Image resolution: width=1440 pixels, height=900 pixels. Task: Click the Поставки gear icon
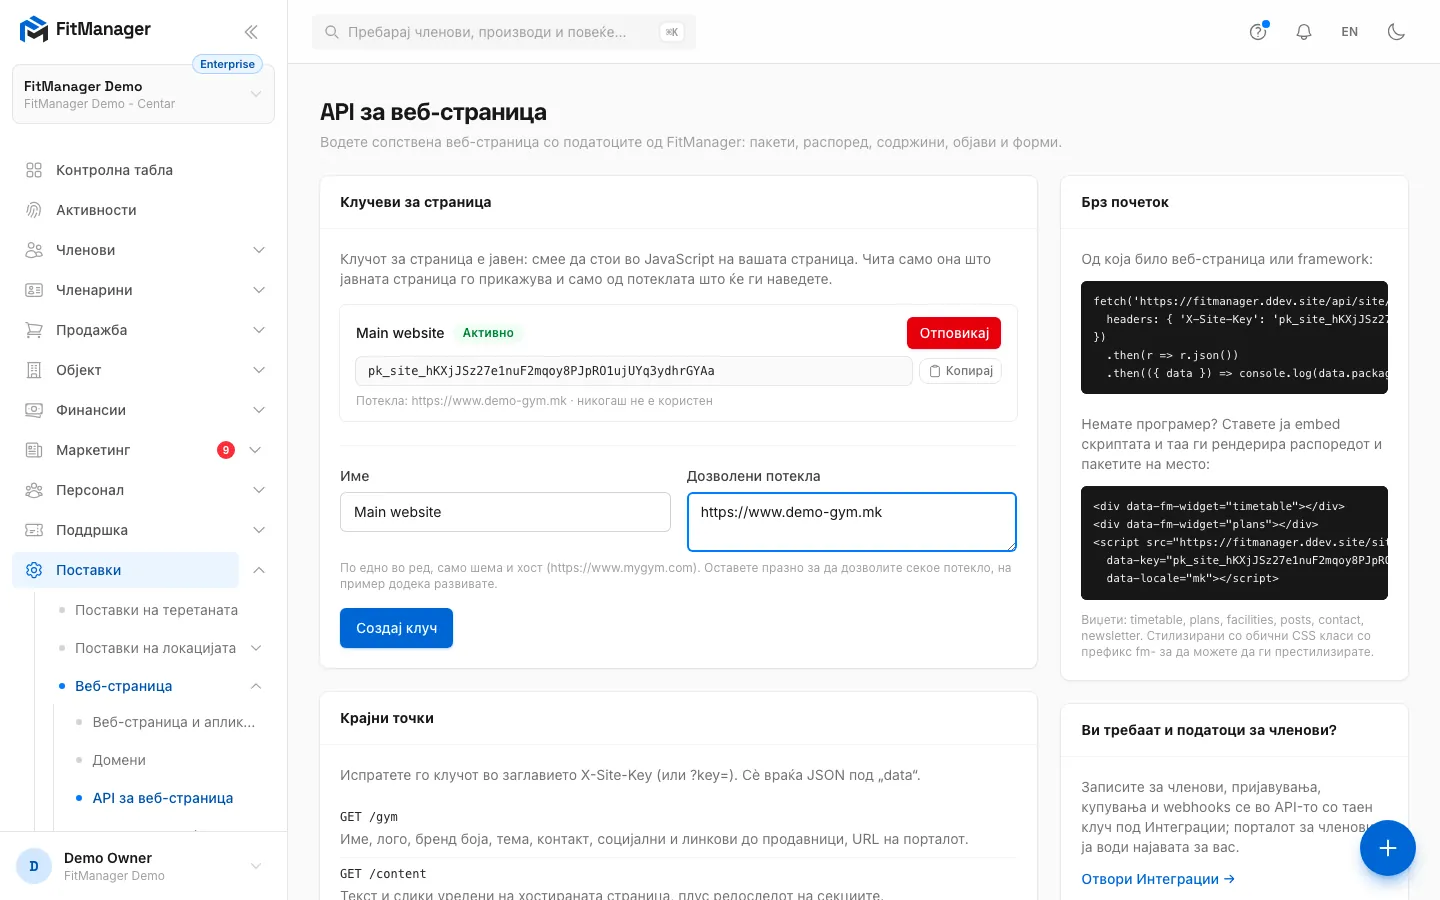pyautogui.click(x=34, y=570)
